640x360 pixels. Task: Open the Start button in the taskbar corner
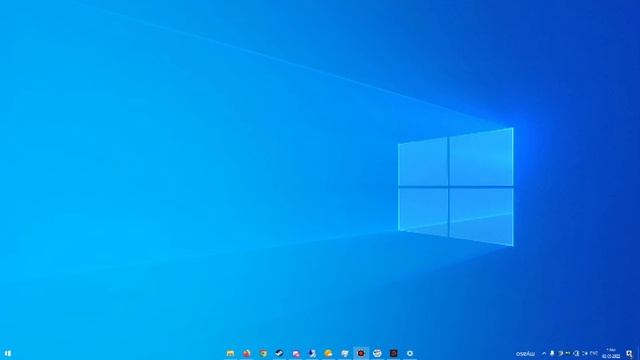[x=8, y=353]
